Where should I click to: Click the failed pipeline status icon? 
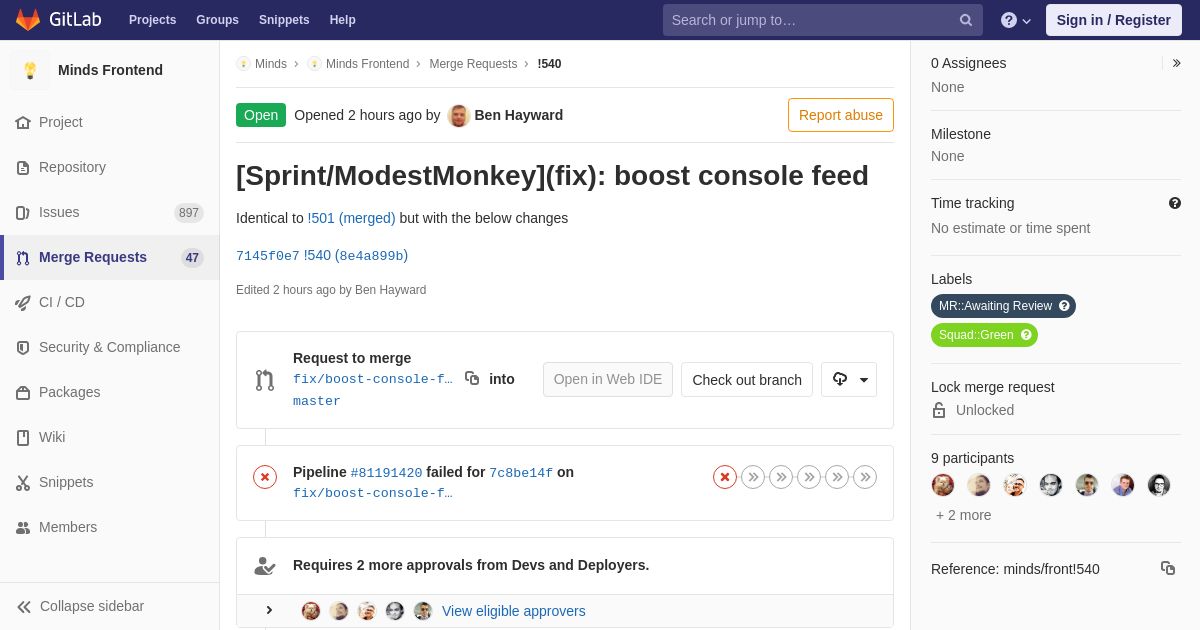[x=265, y=477]
